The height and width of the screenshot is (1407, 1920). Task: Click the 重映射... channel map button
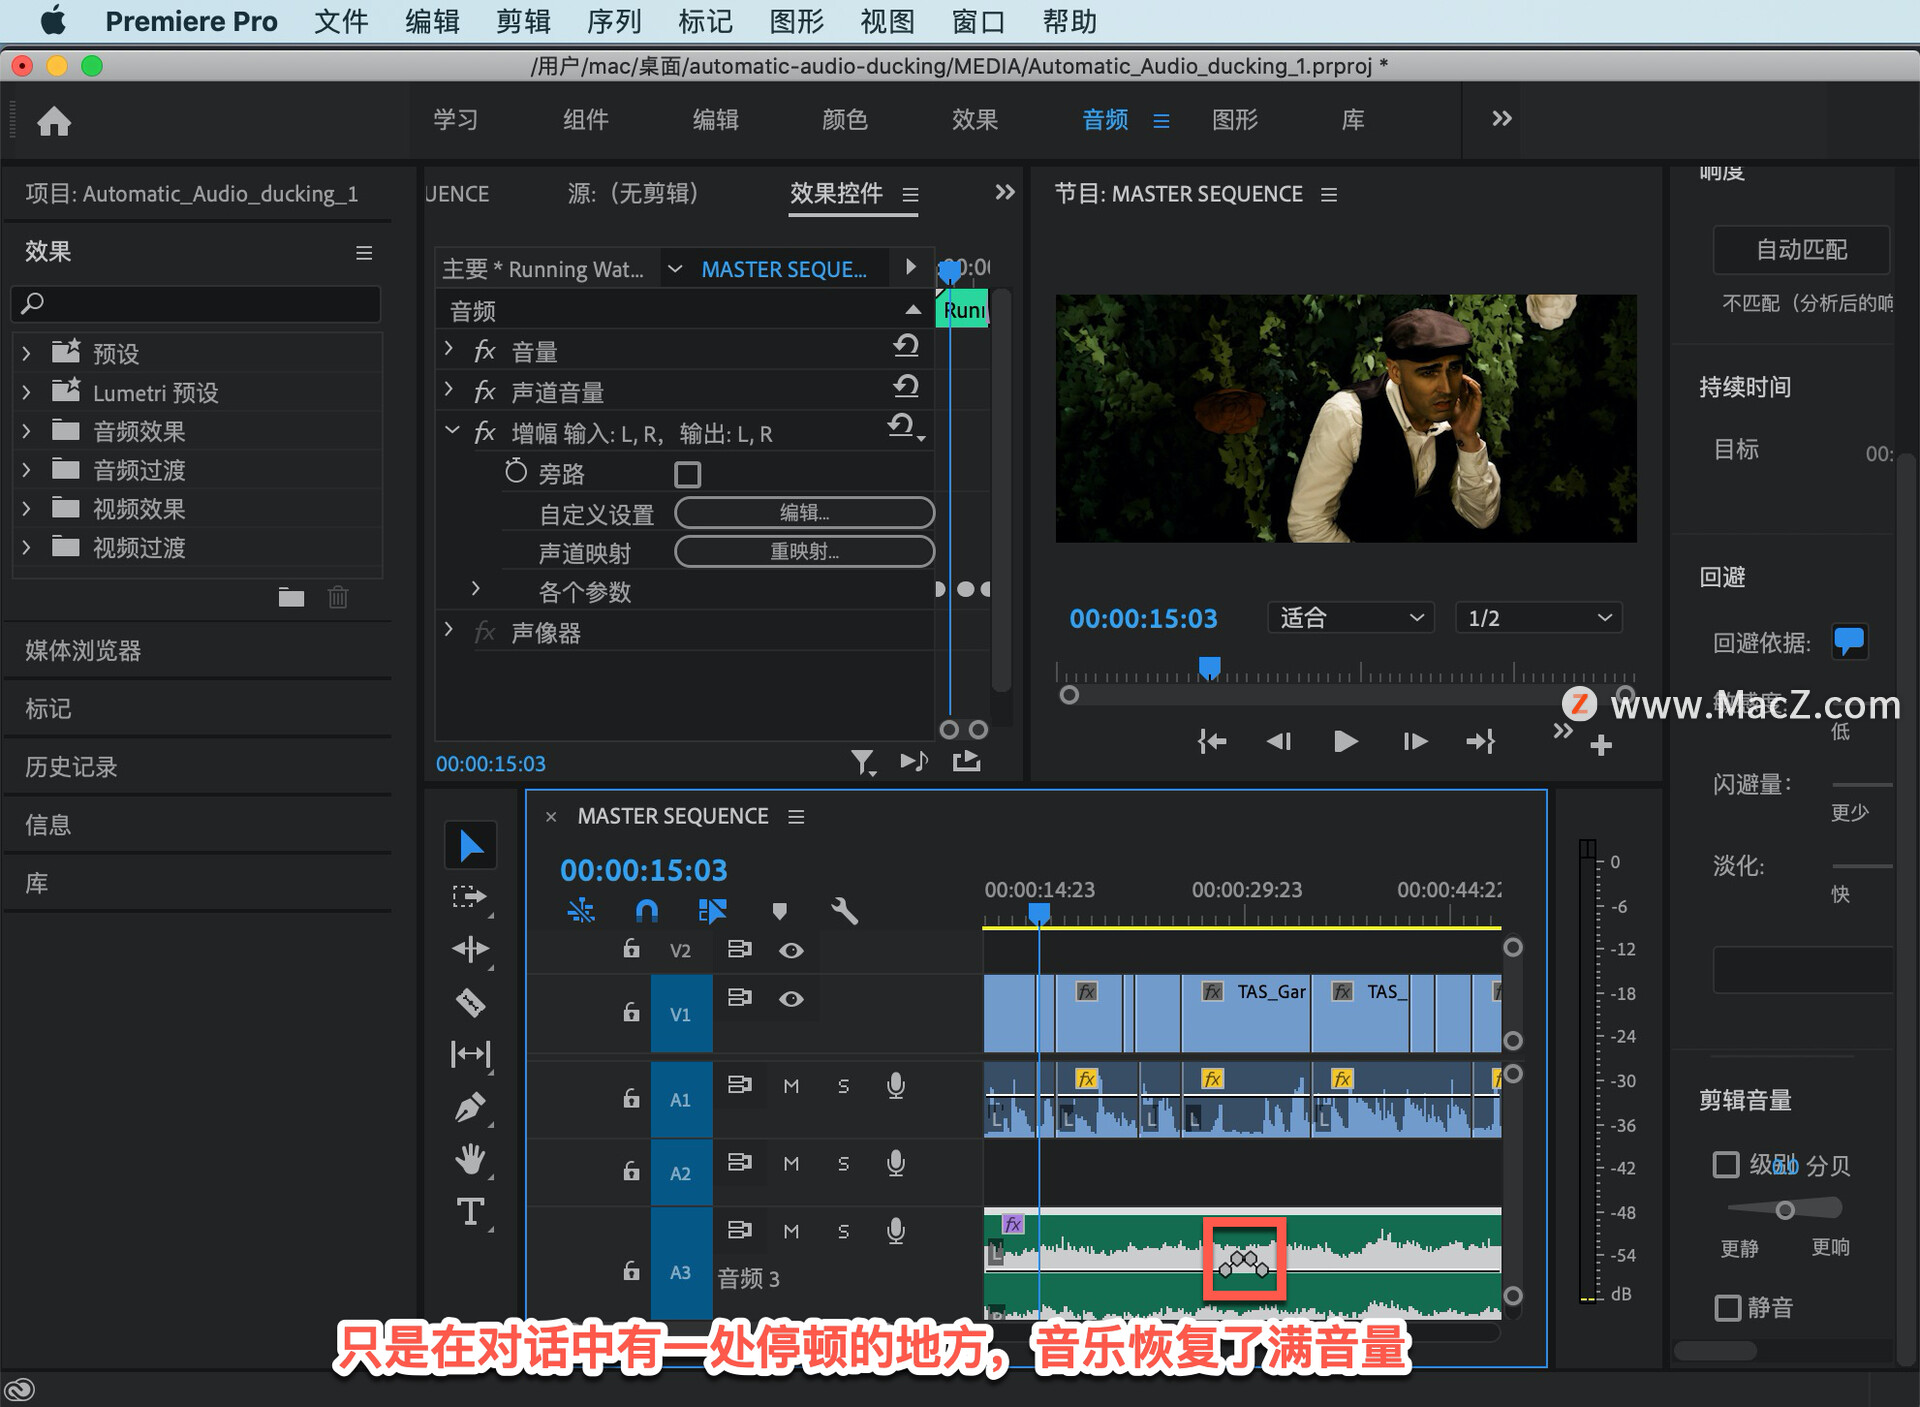805,552
